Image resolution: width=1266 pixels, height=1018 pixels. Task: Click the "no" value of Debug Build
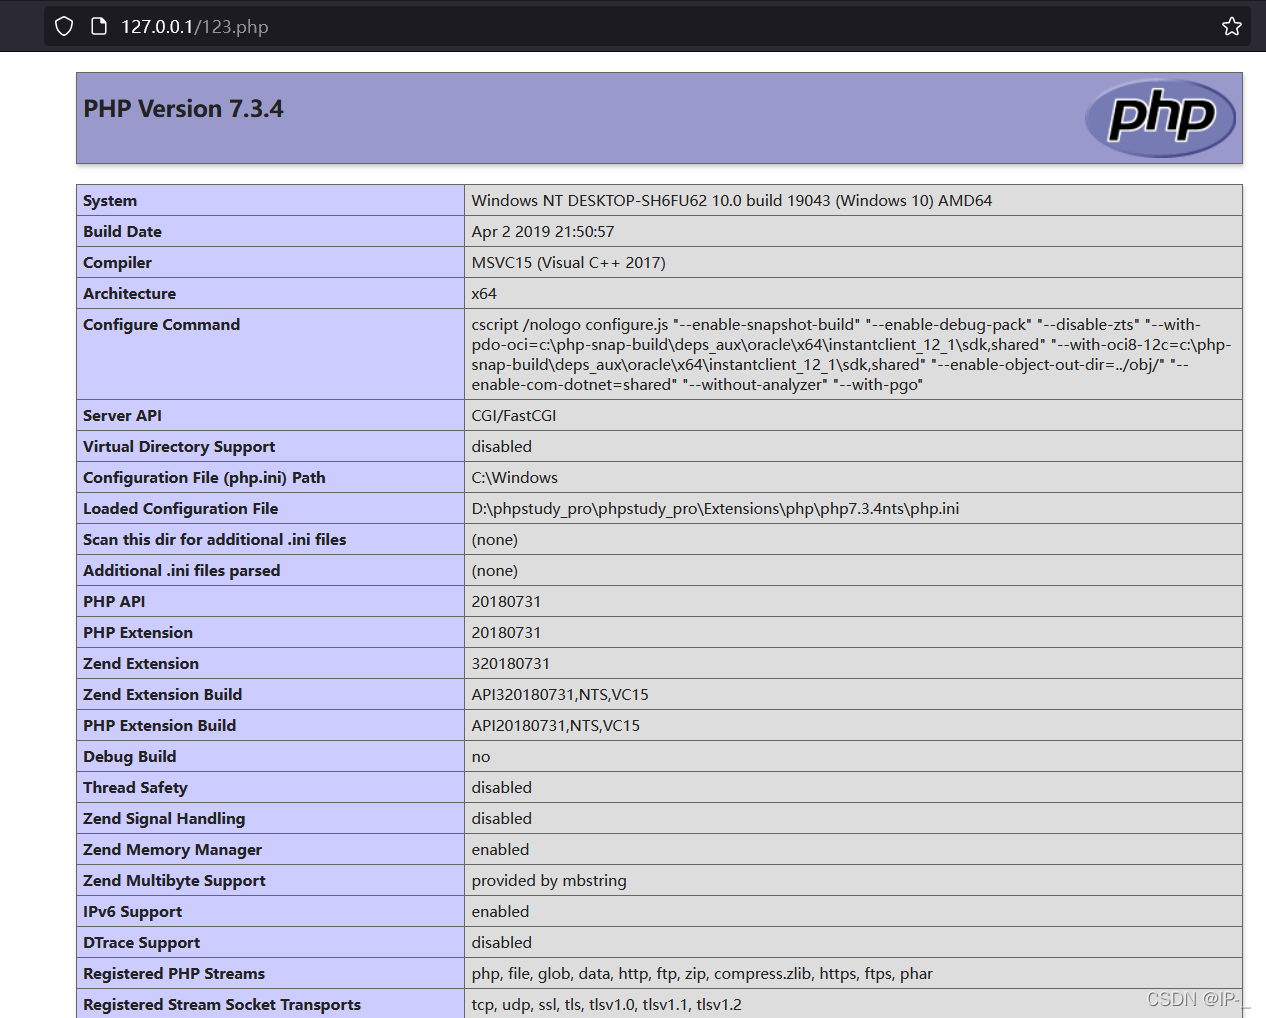[x=481, y=757]
